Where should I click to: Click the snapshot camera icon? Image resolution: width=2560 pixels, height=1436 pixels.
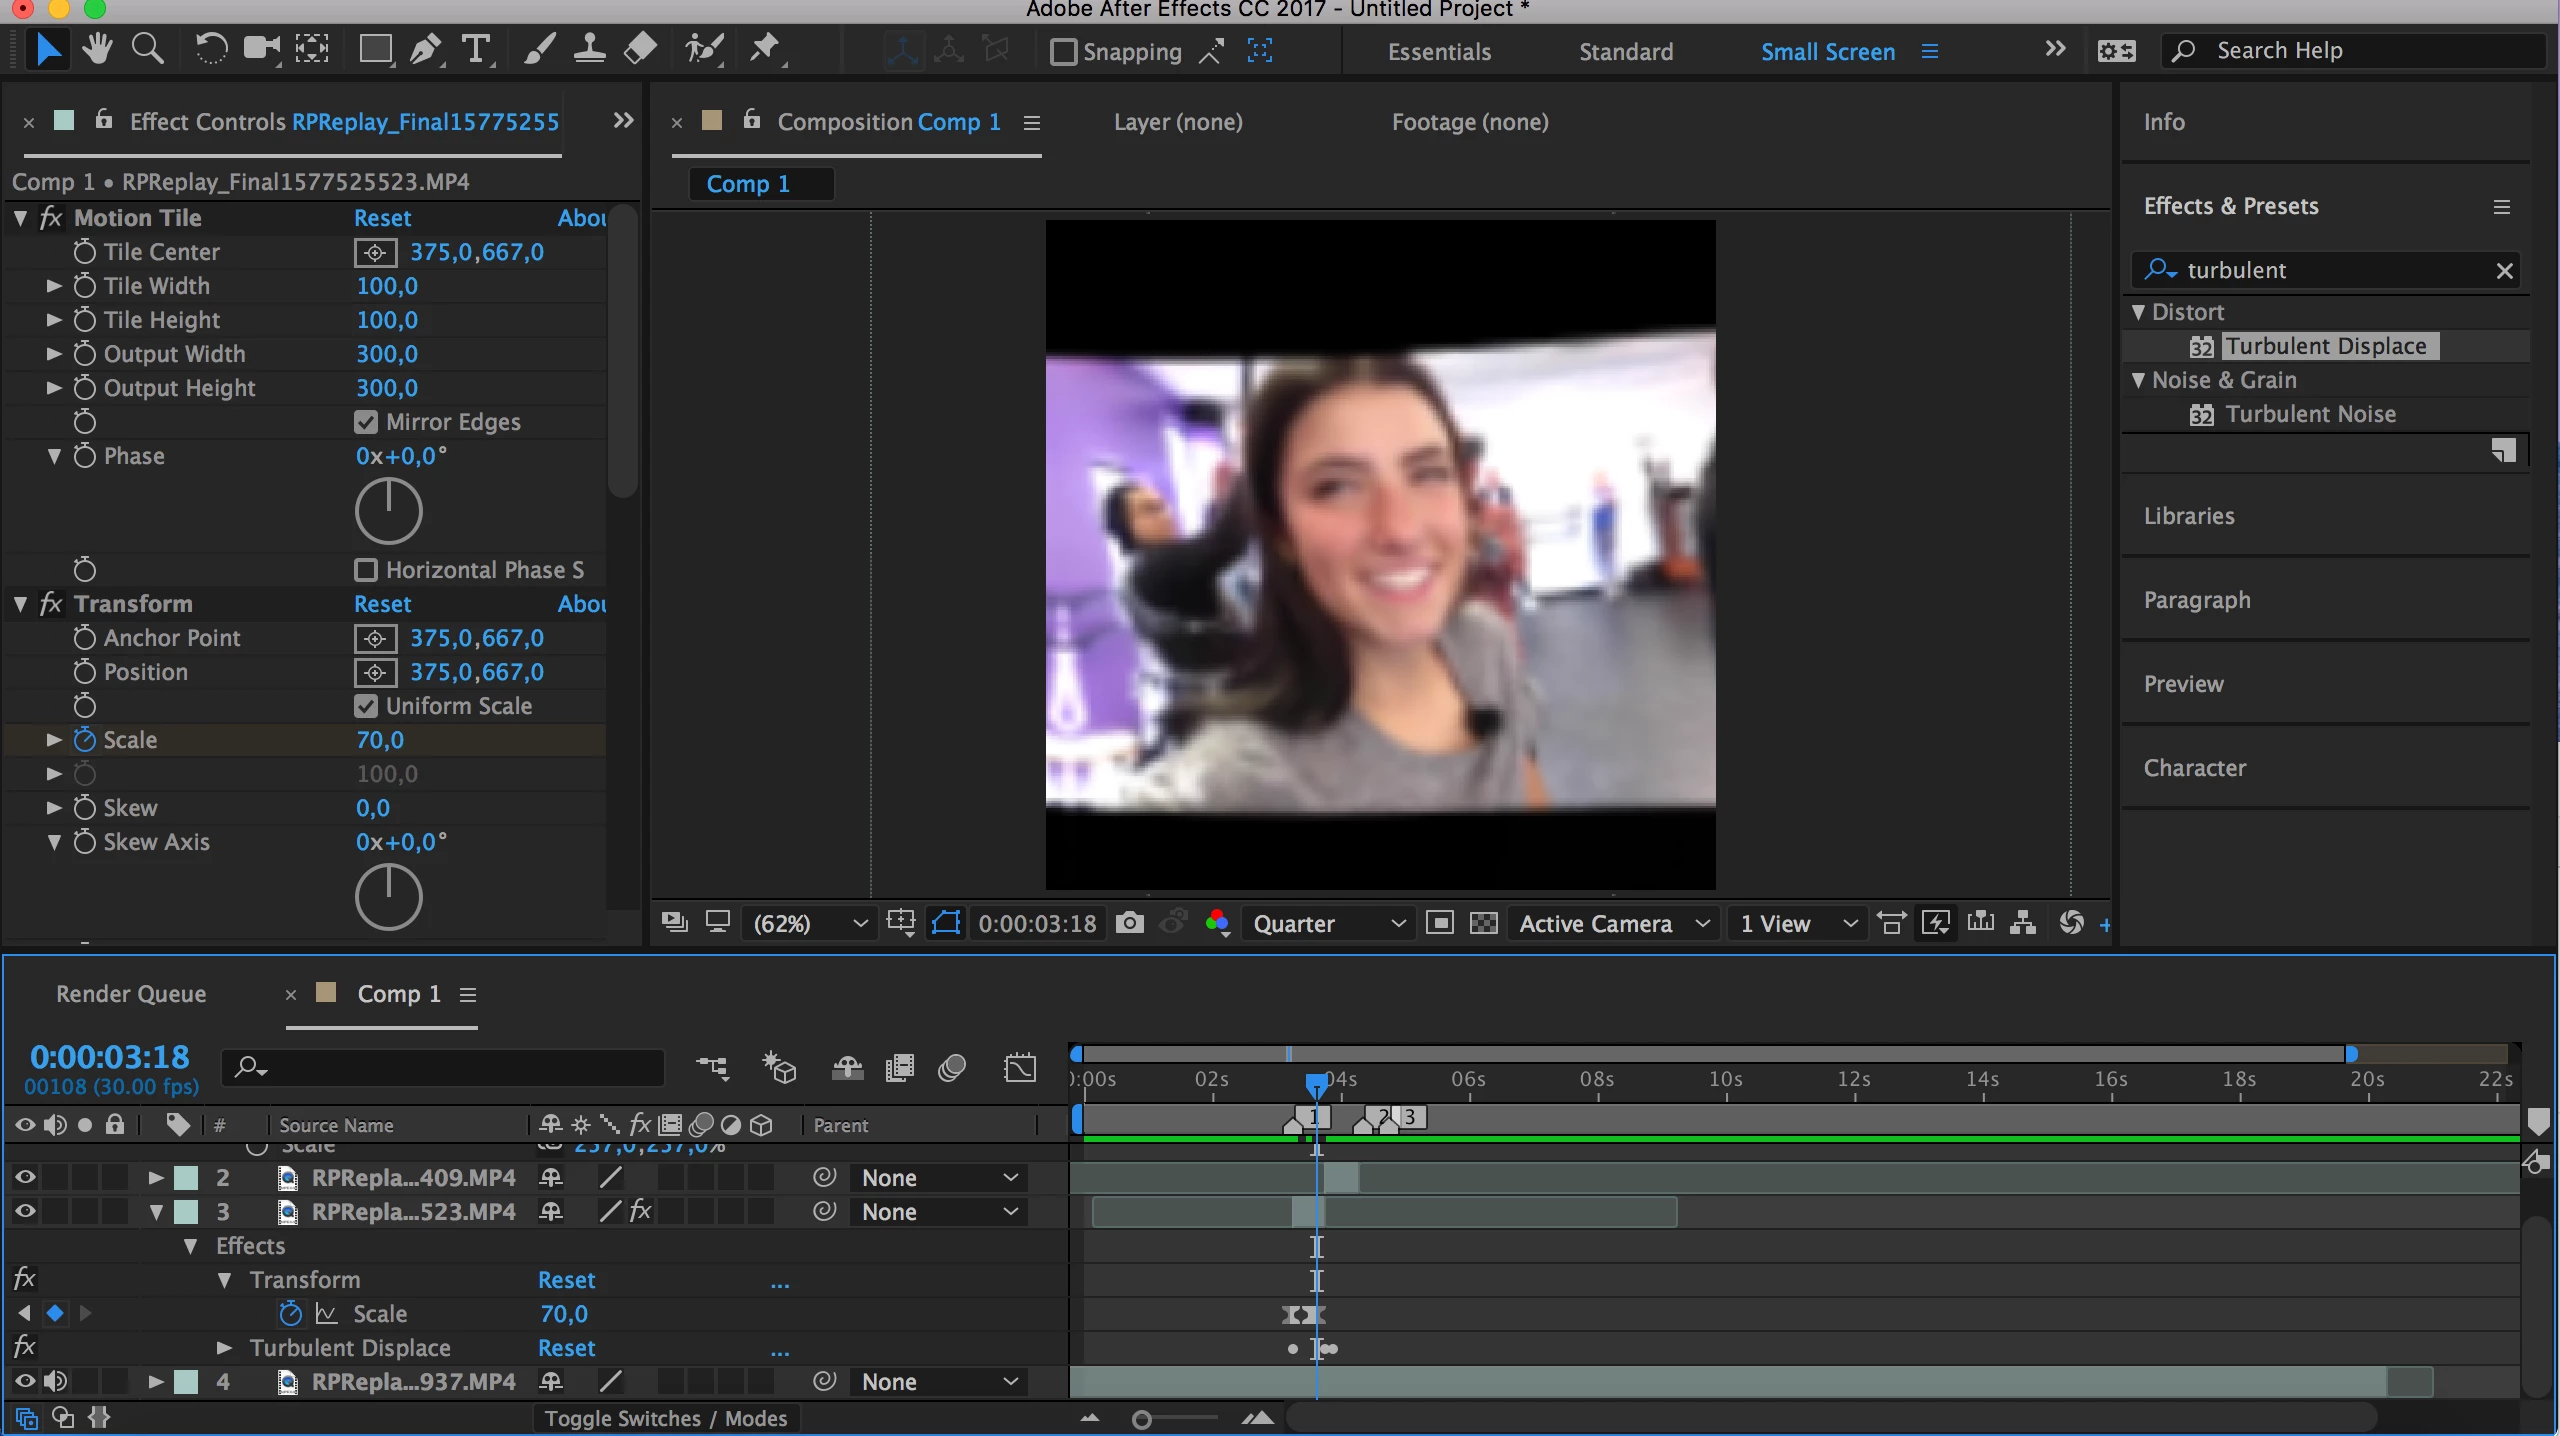(1130, 923)
